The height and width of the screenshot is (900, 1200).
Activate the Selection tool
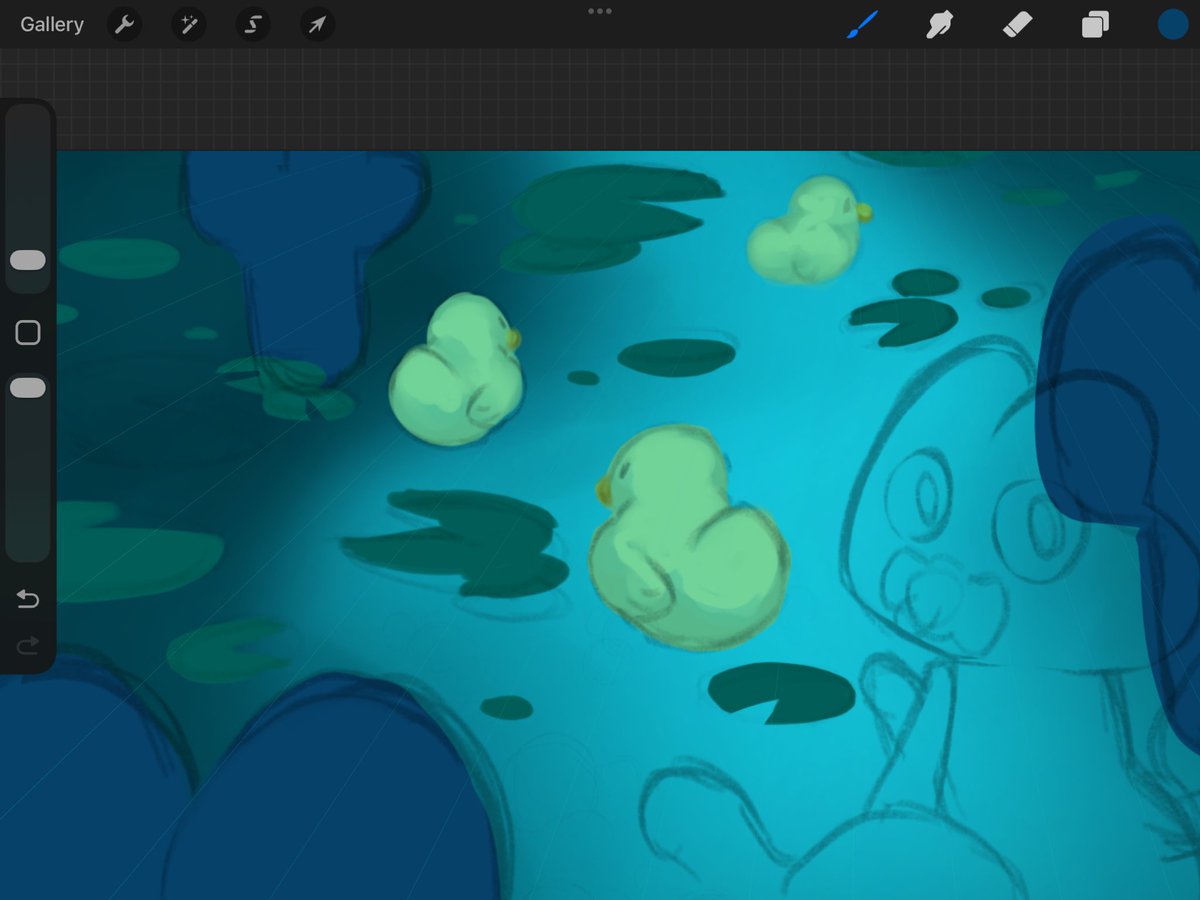(x=252, y=24)
